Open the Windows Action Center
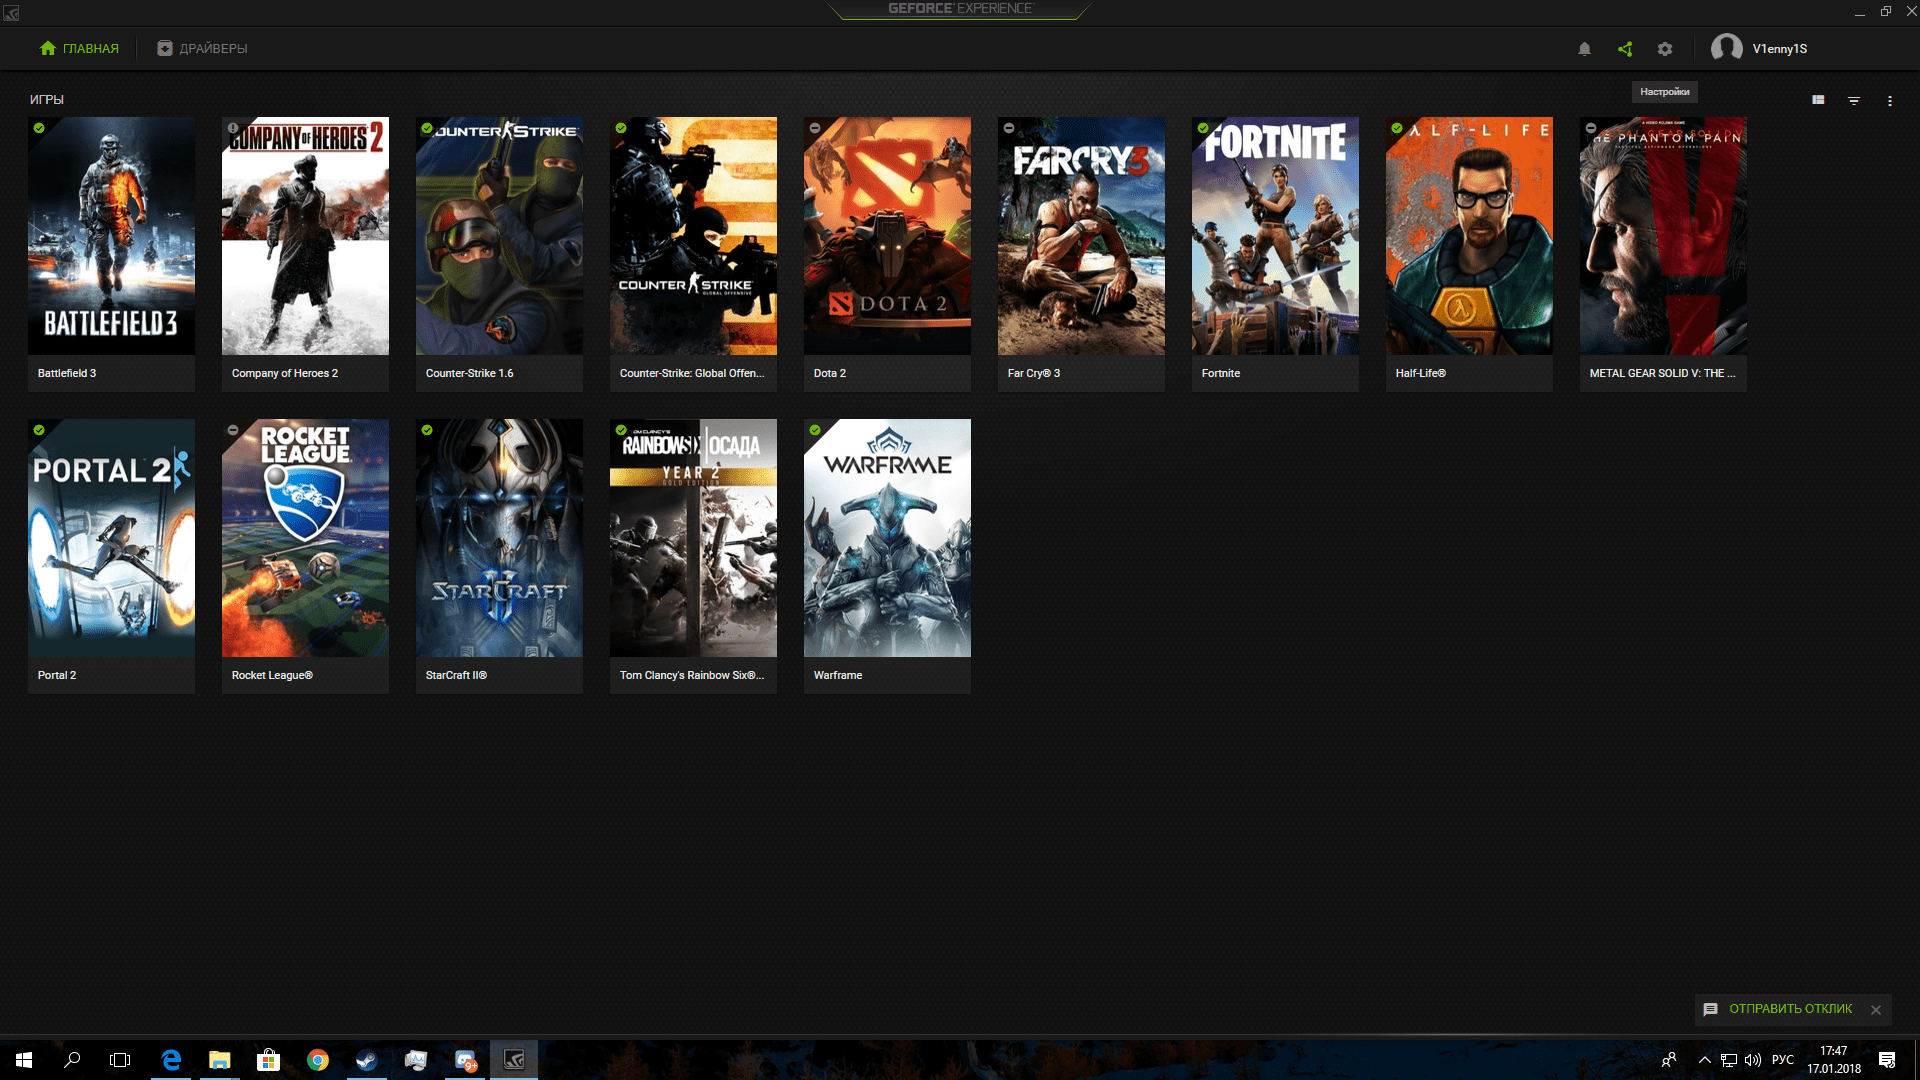 click(x=1887, y=1060)
